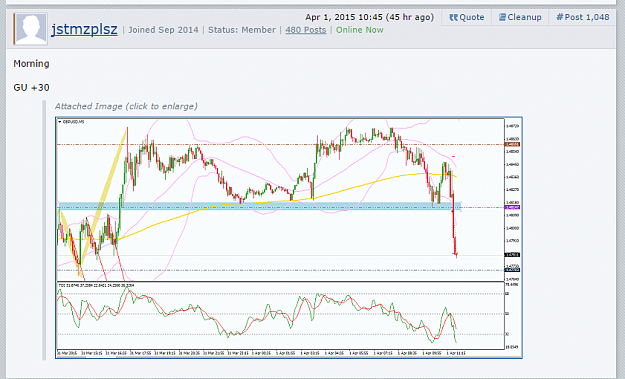The width and height of the screenshot is (625, 379).
Task: Click the Cleanup button
Action: pos(520,18)
